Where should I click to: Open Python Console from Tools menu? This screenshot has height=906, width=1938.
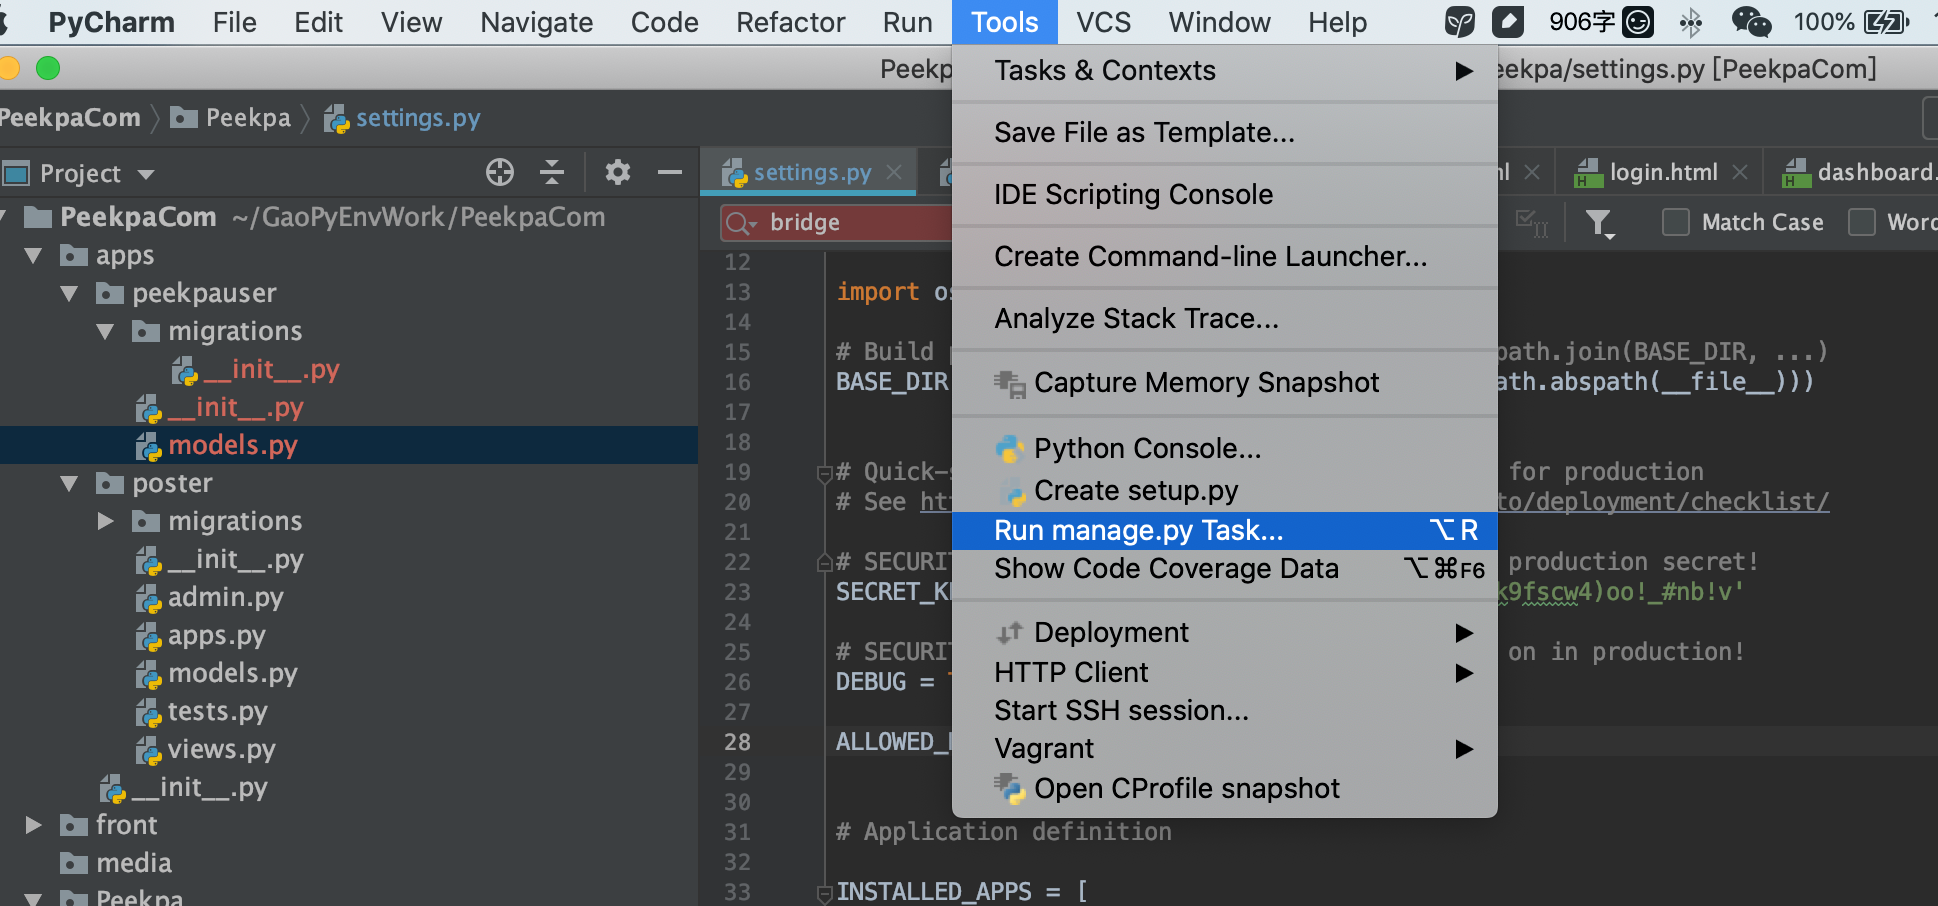1147,449
